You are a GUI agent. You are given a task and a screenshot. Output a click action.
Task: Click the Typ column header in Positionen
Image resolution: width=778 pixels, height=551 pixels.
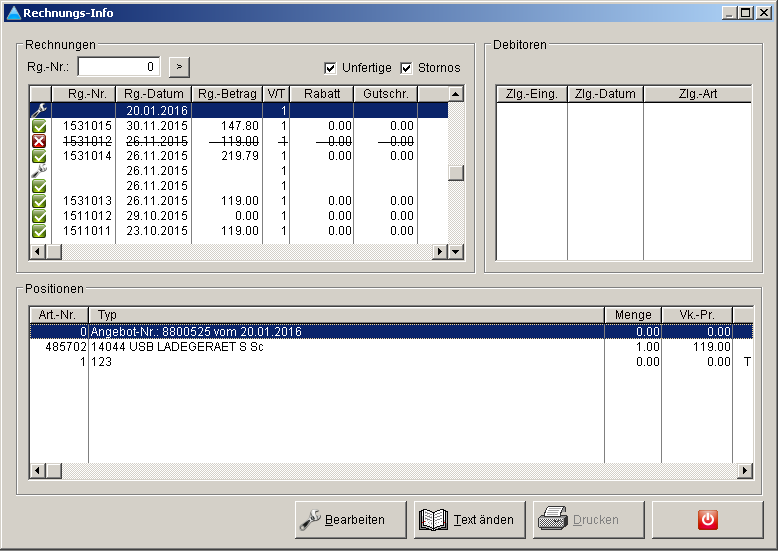coord(346,315)
